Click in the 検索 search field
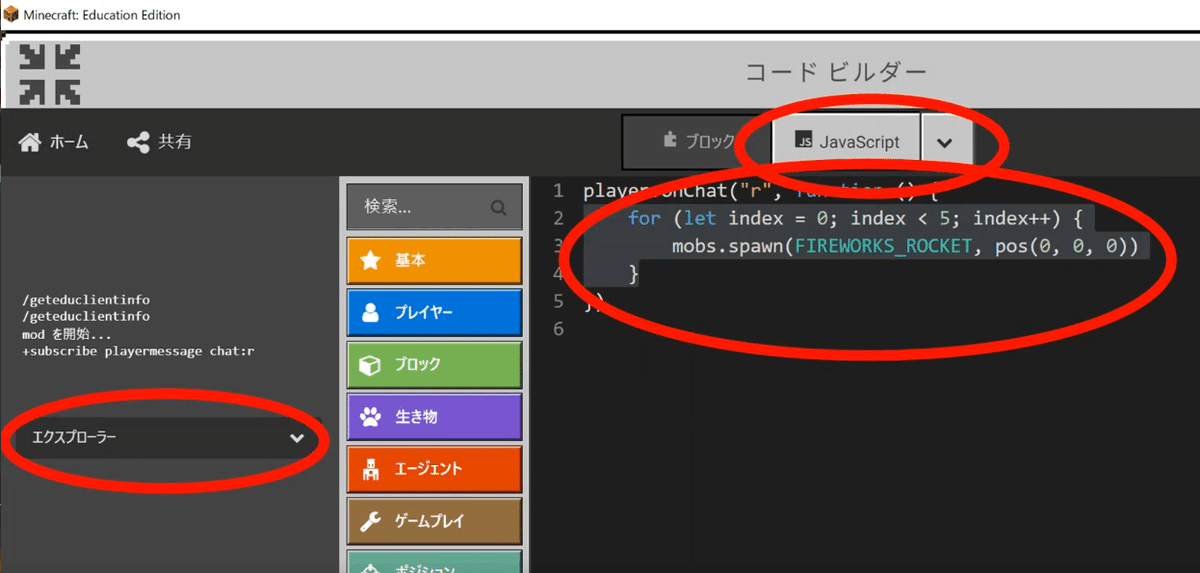Image resolution: width=1200 pixels, height=573 pixels. click(x=434, y=207)
